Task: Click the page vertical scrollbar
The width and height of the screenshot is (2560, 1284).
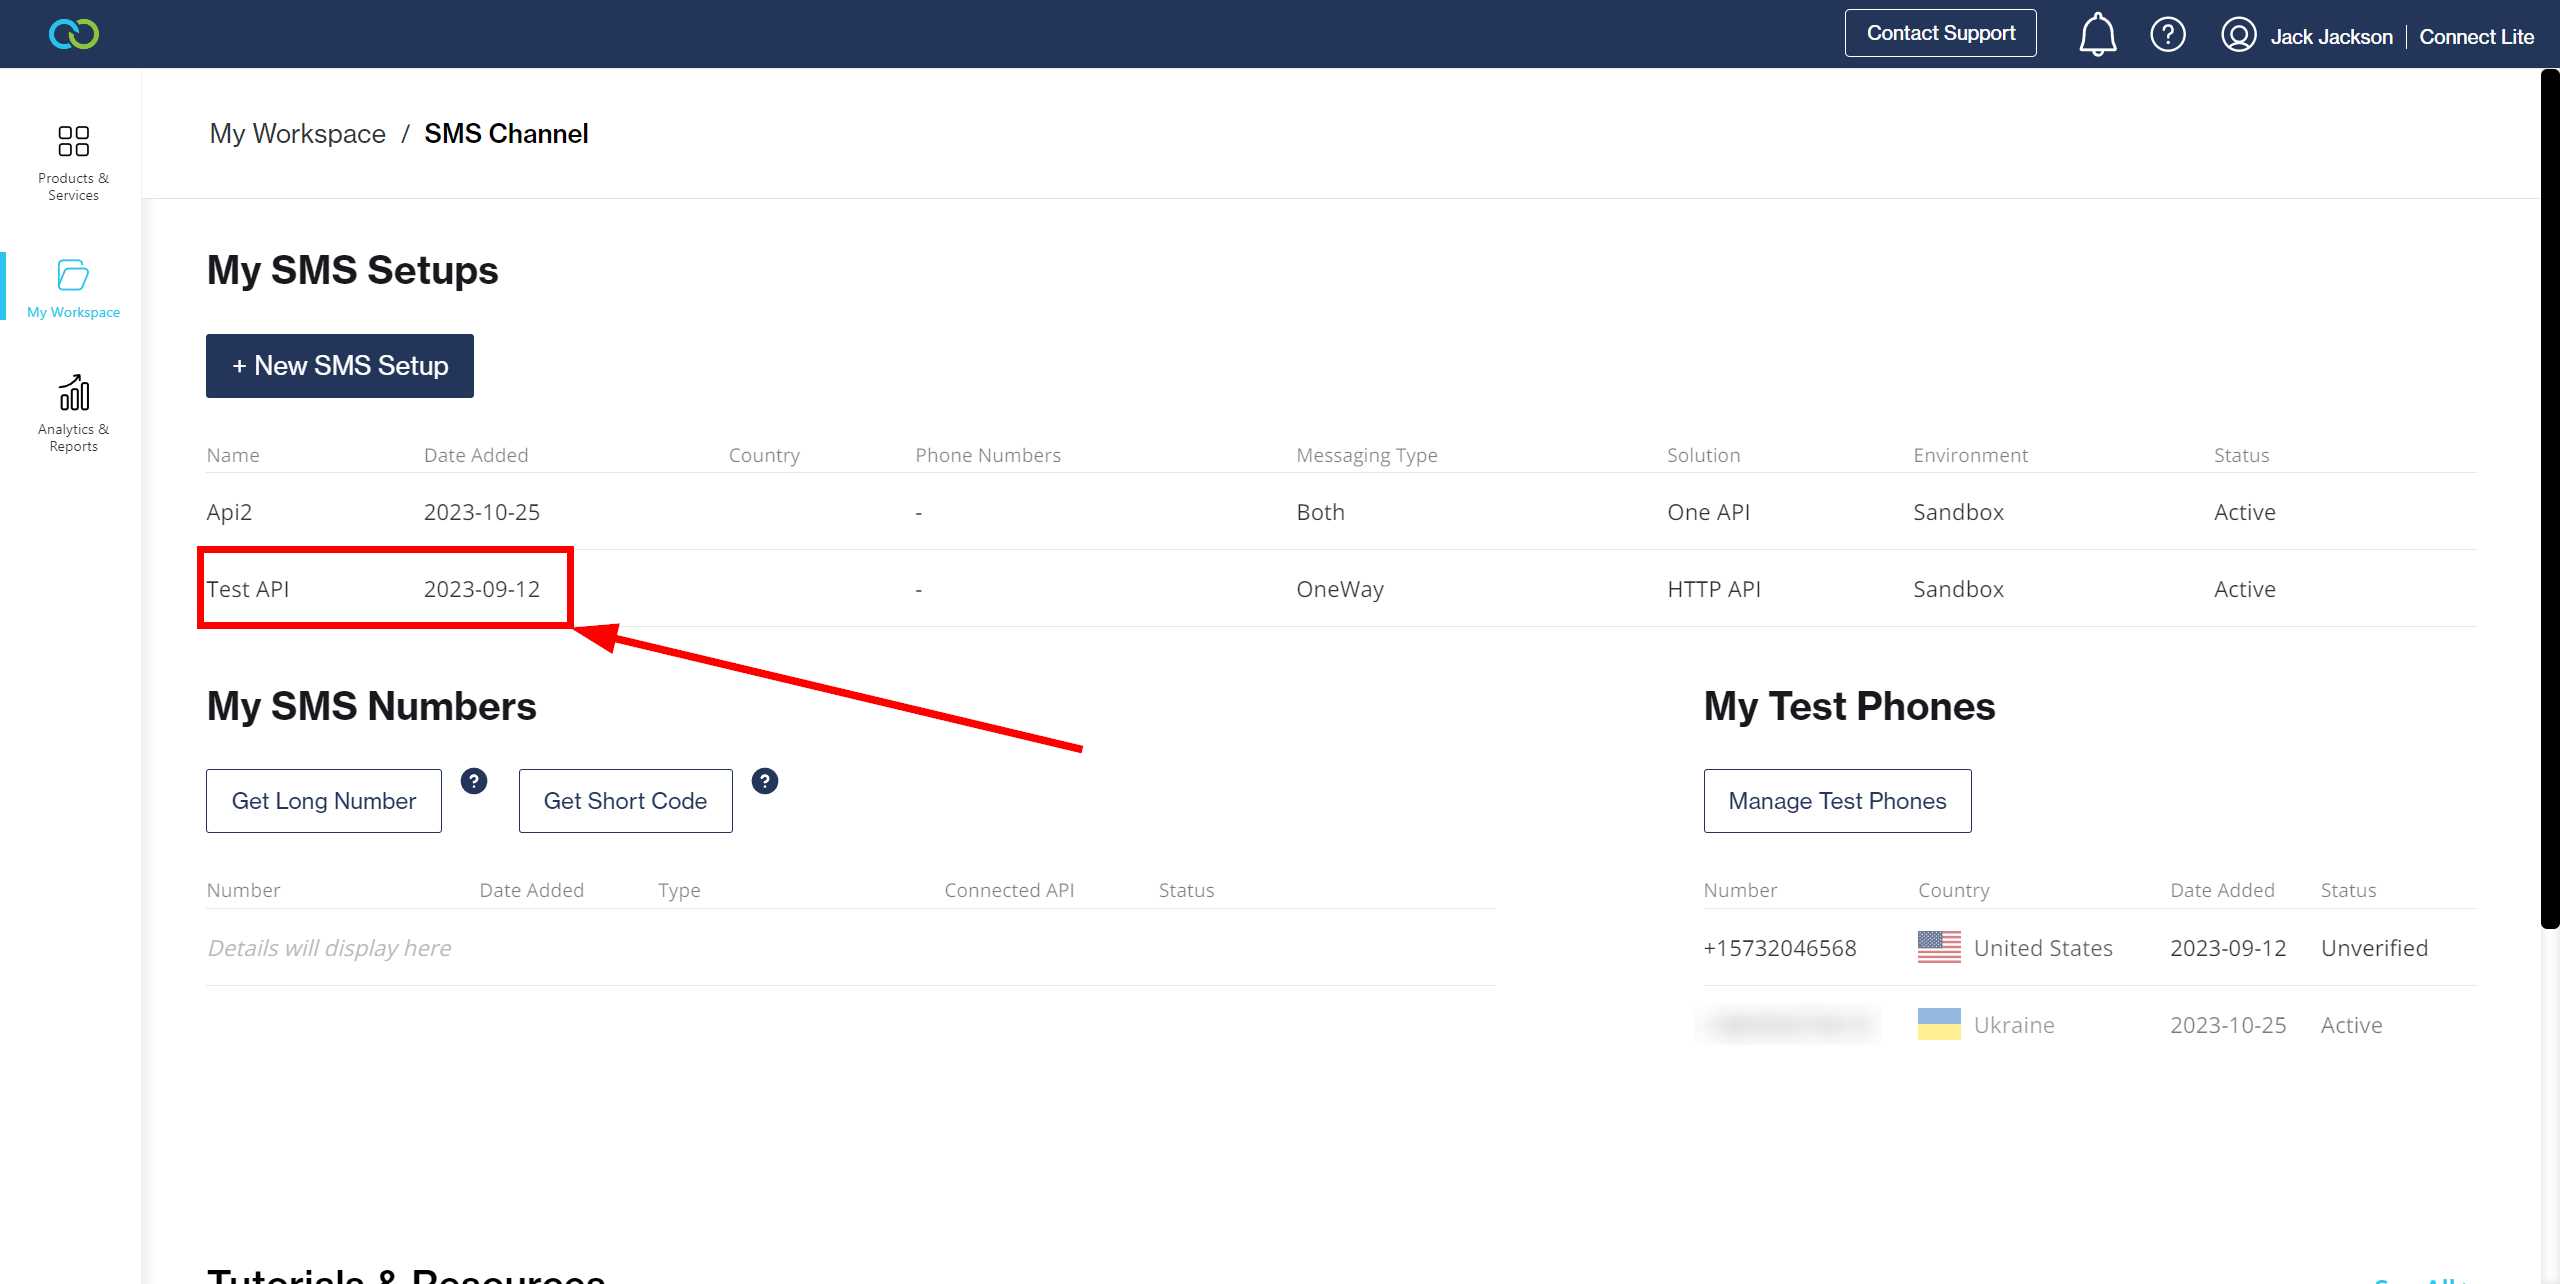Action: 2549,500
